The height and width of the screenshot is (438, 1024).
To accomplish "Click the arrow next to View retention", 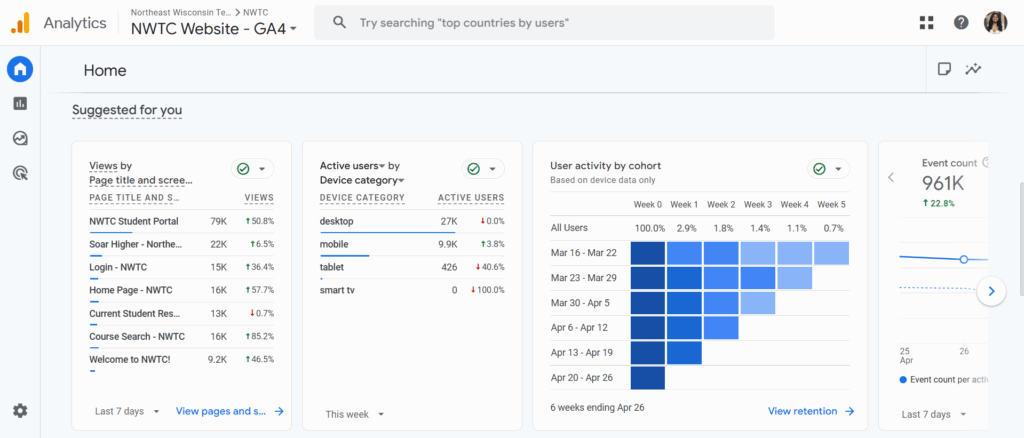I will coord(849,411).
